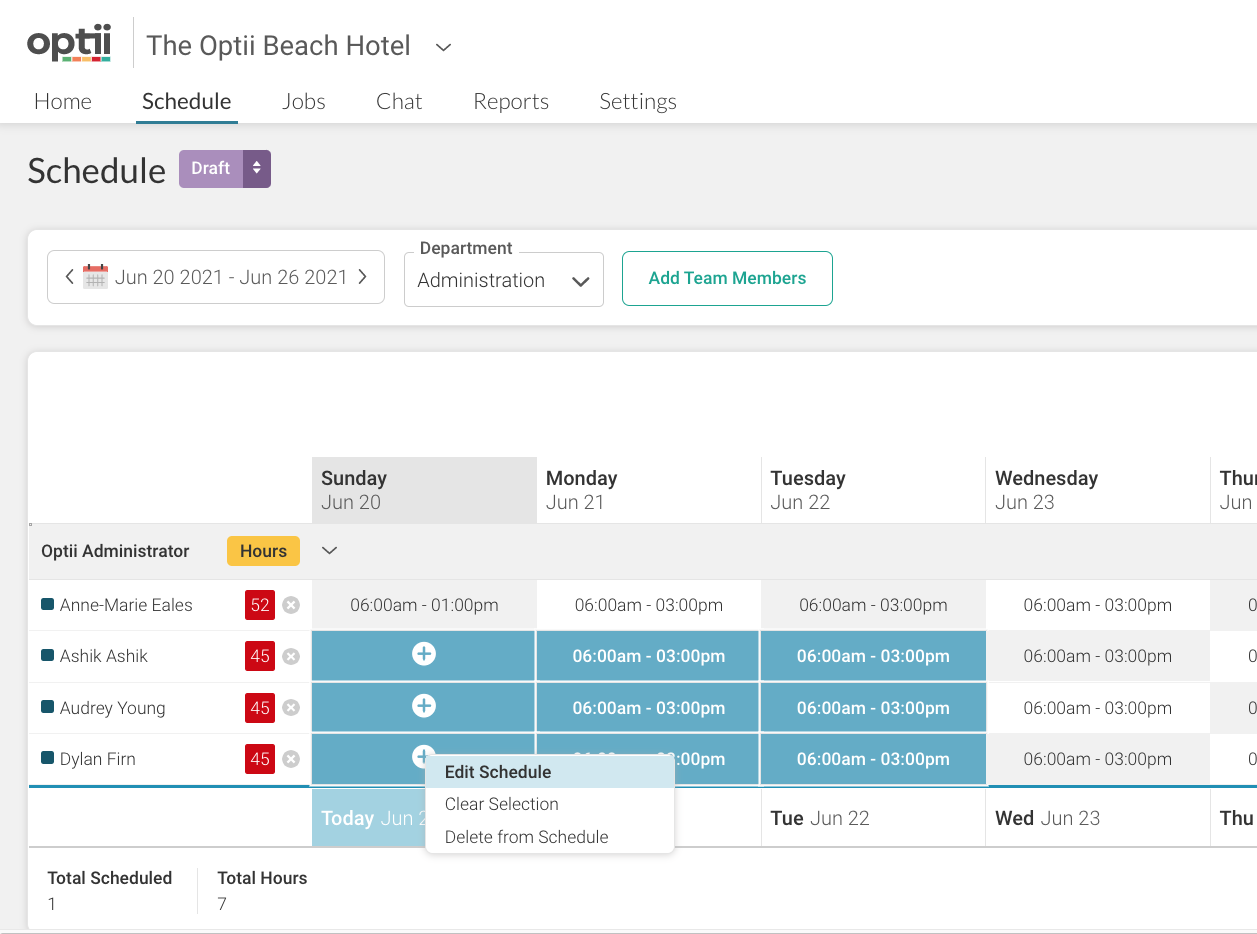Screen dimensions: 1257x934
Task: Open the Department dropdown
Action: [504, 280]
